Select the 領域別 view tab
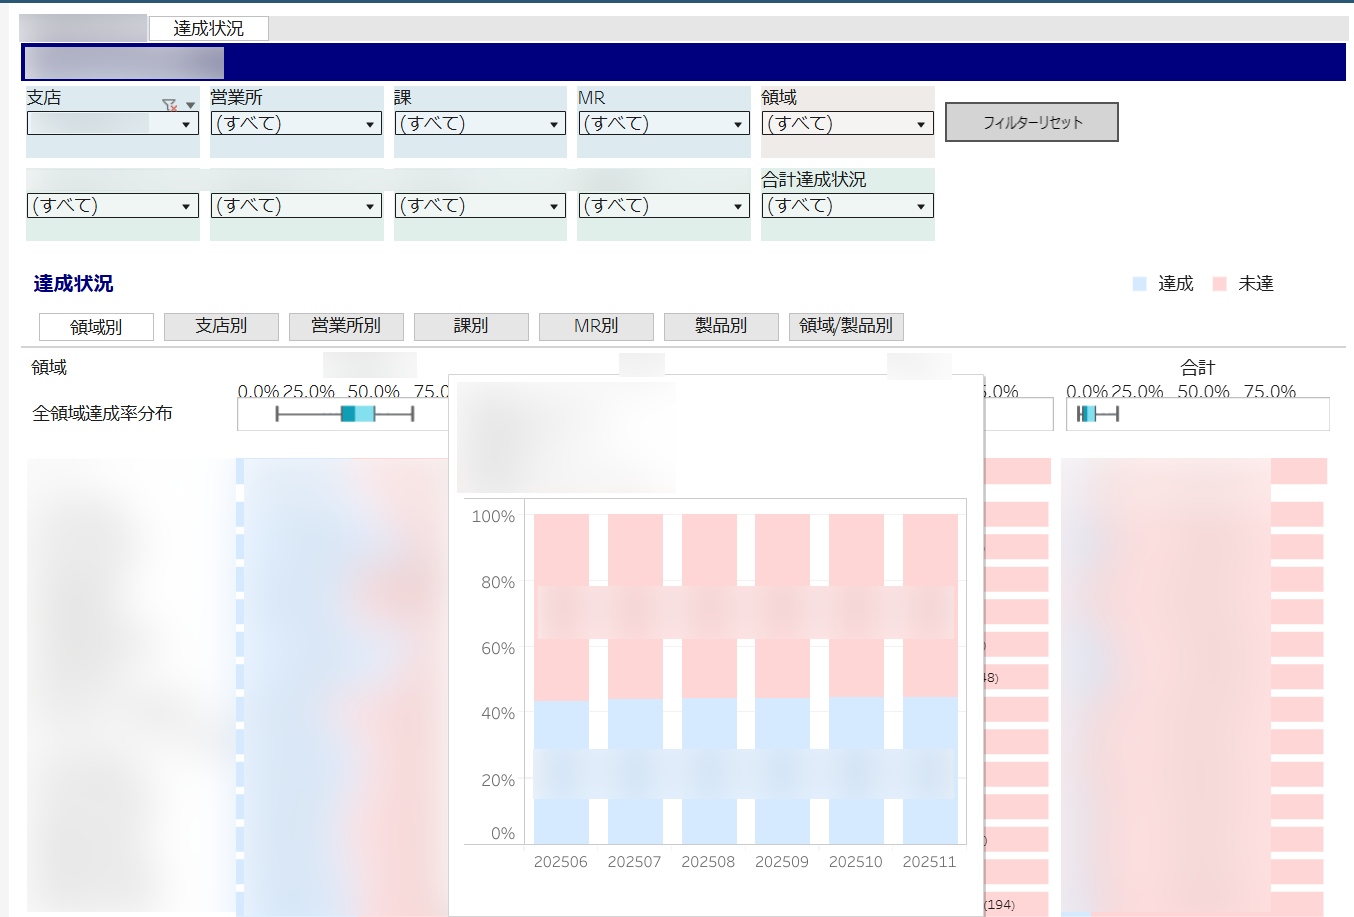 [x=96, y=327]
